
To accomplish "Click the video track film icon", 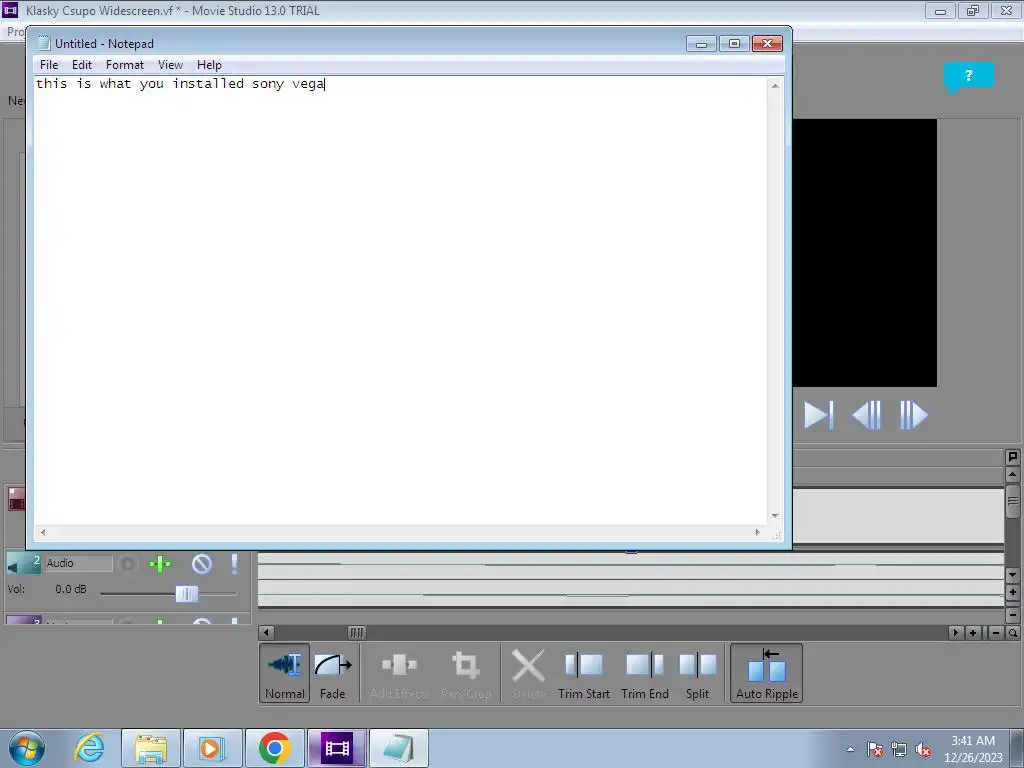I will [x=16, y=500].
